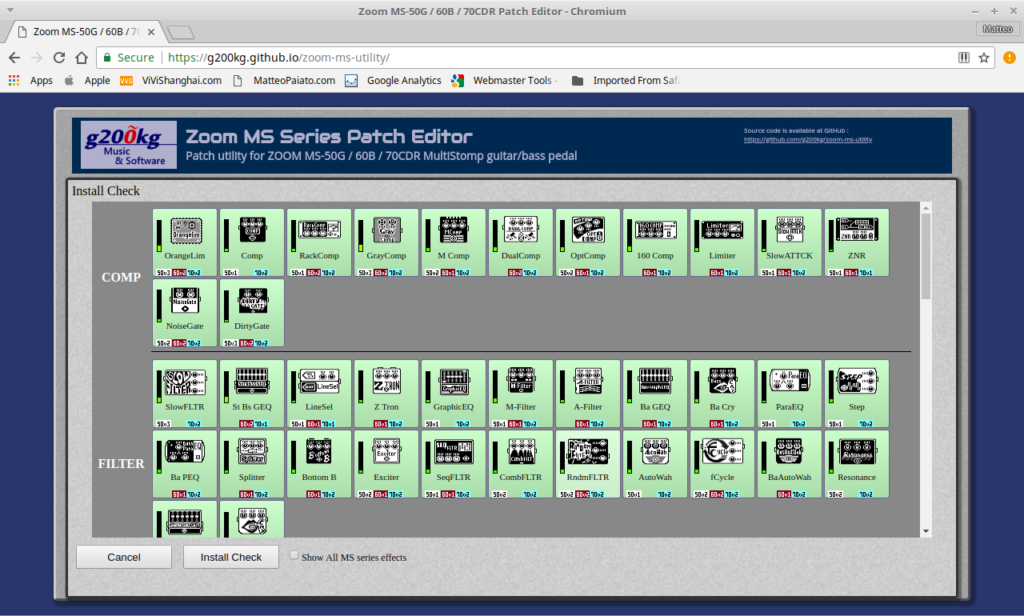Open the Google Analytics bookmark
This screenshot has height=616, width=1024.
pyautogui.click(x=393, y=80)
